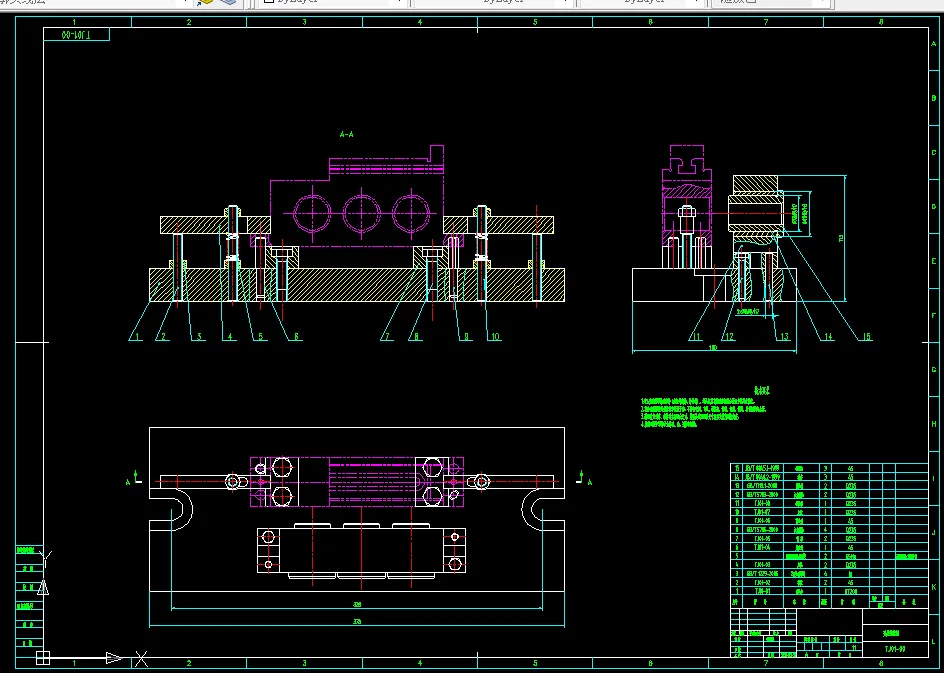Select the mirrored drawing number box at top-left
944x673 pixels.
(x=76, y=35)
